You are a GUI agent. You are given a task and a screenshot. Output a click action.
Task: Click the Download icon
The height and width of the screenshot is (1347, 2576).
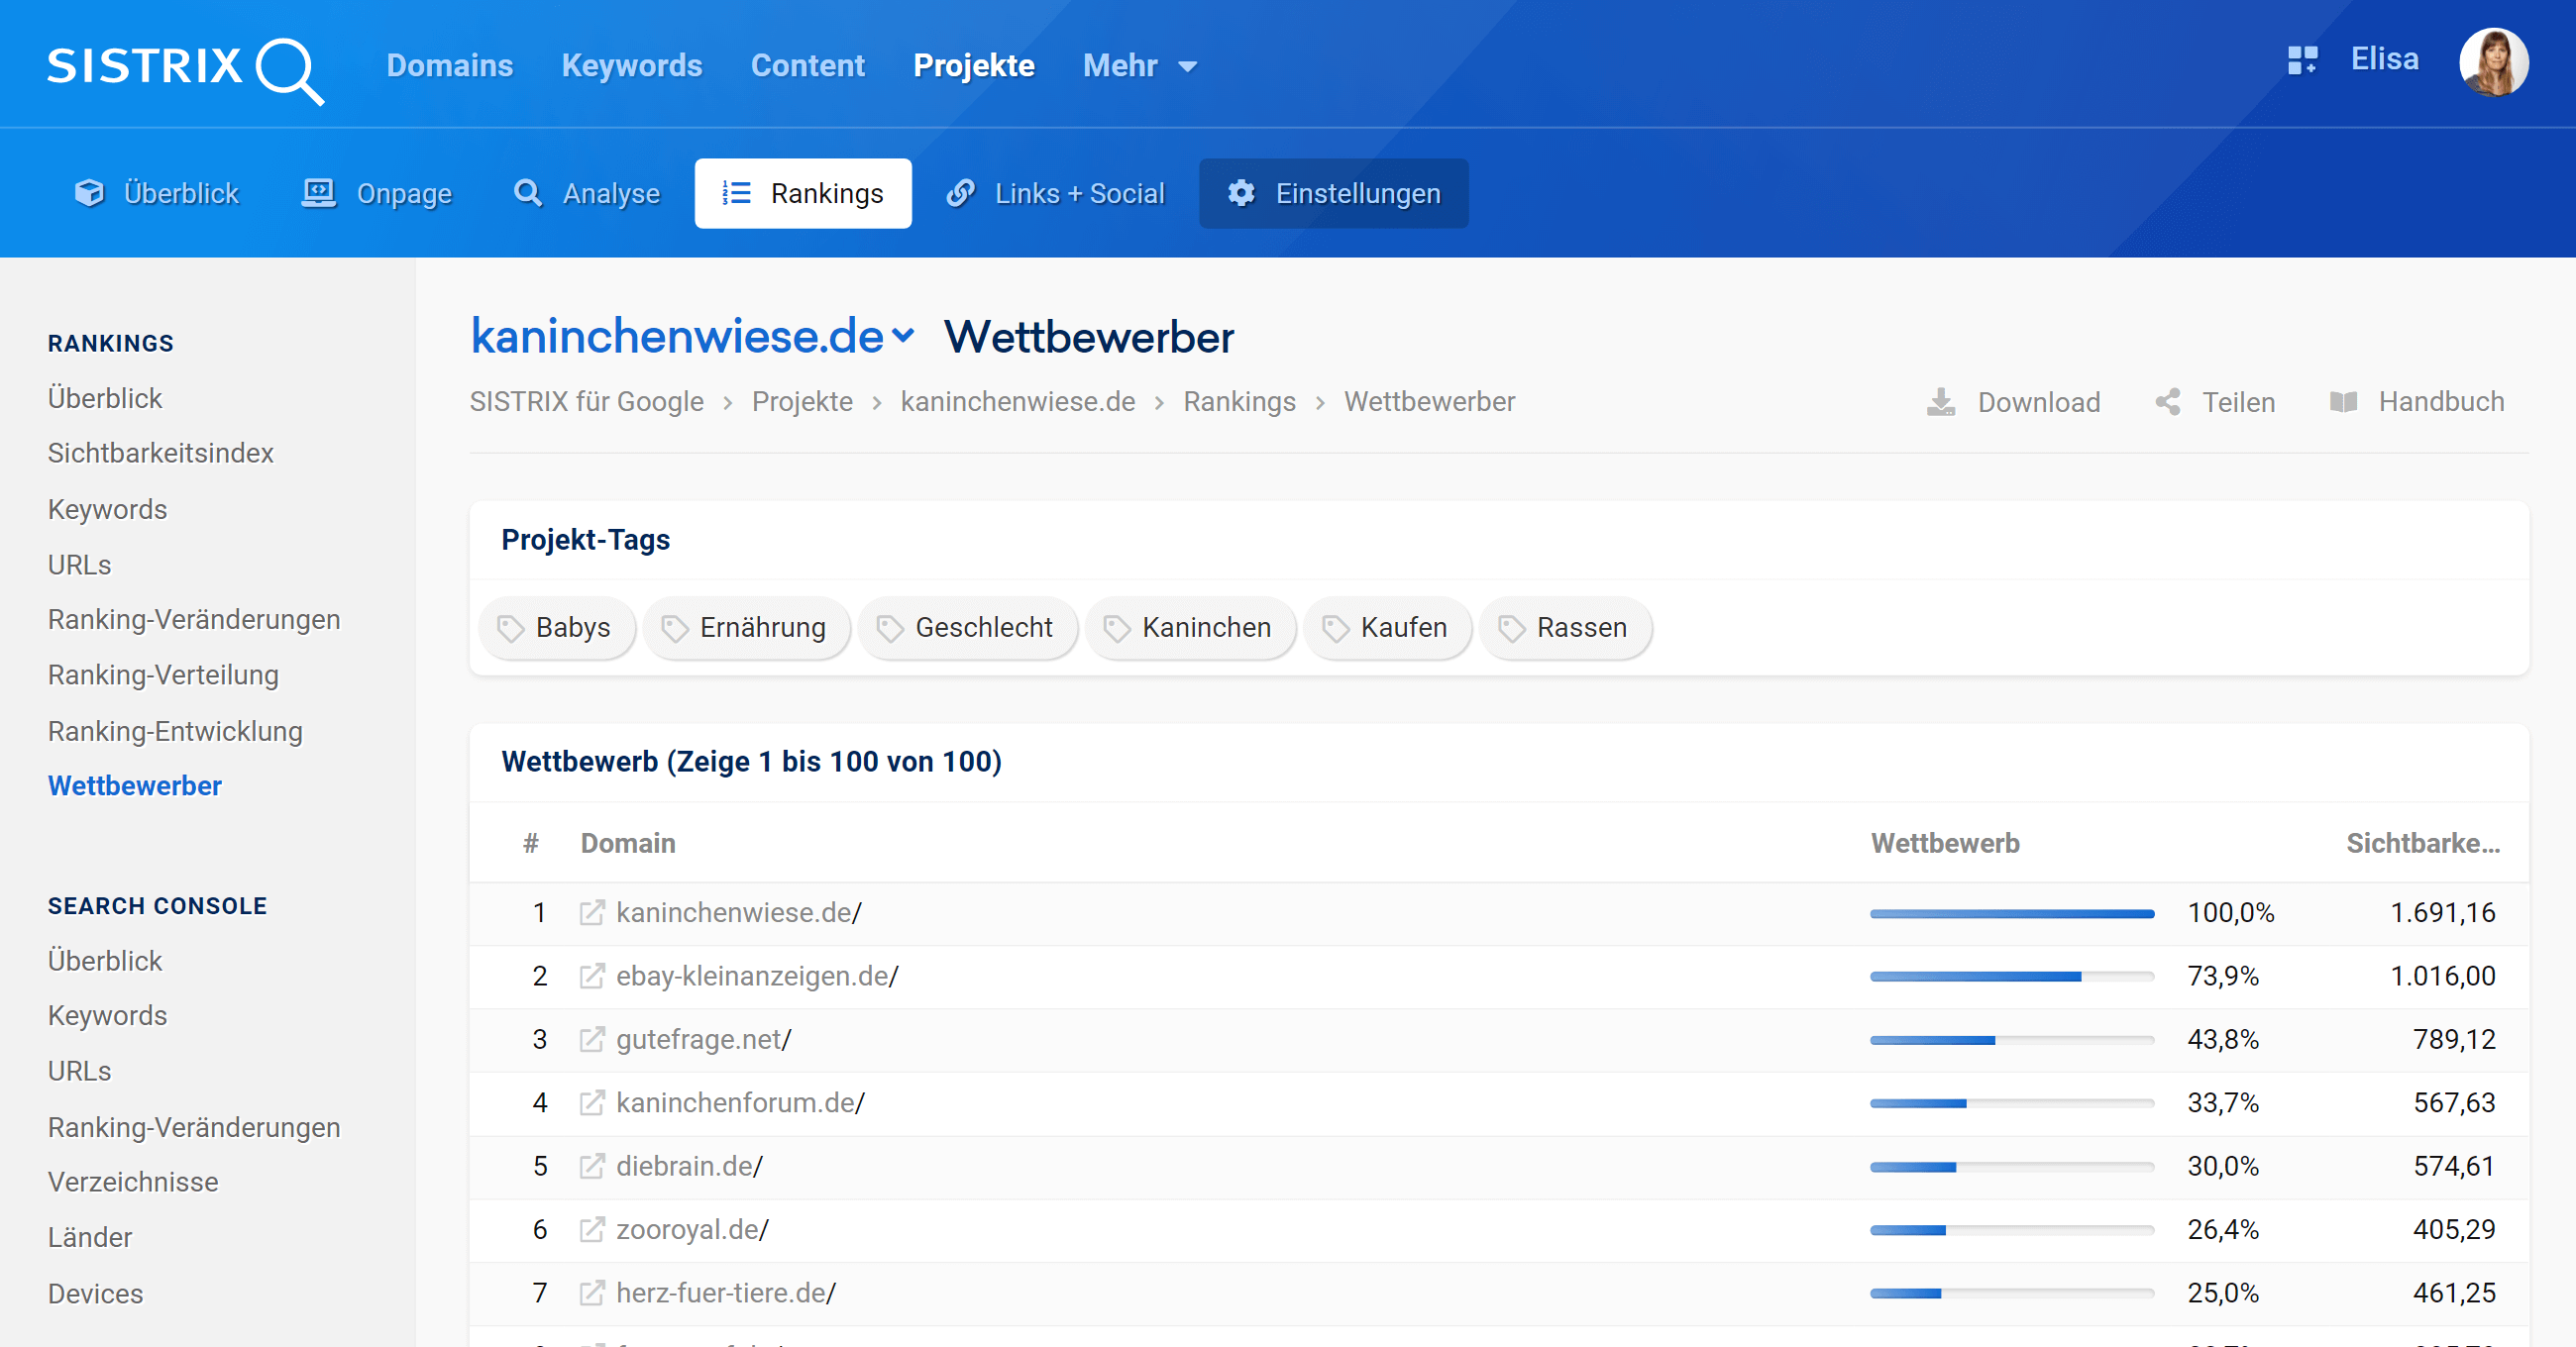coord(1940,402)
